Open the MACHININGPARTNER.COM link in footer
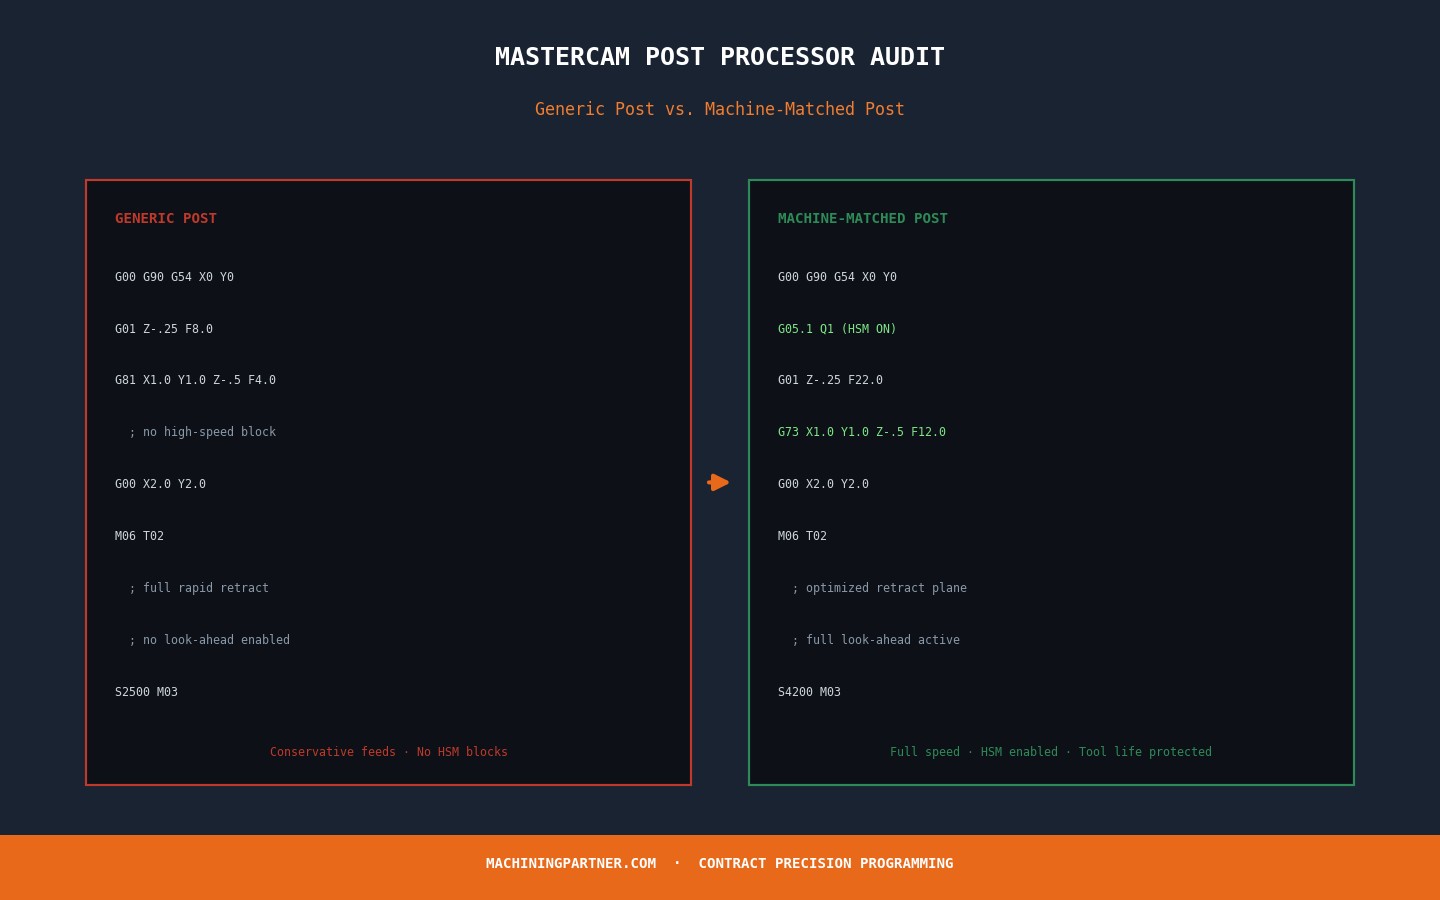Screen dimensions: 1440x900 [x=571, y=863]
